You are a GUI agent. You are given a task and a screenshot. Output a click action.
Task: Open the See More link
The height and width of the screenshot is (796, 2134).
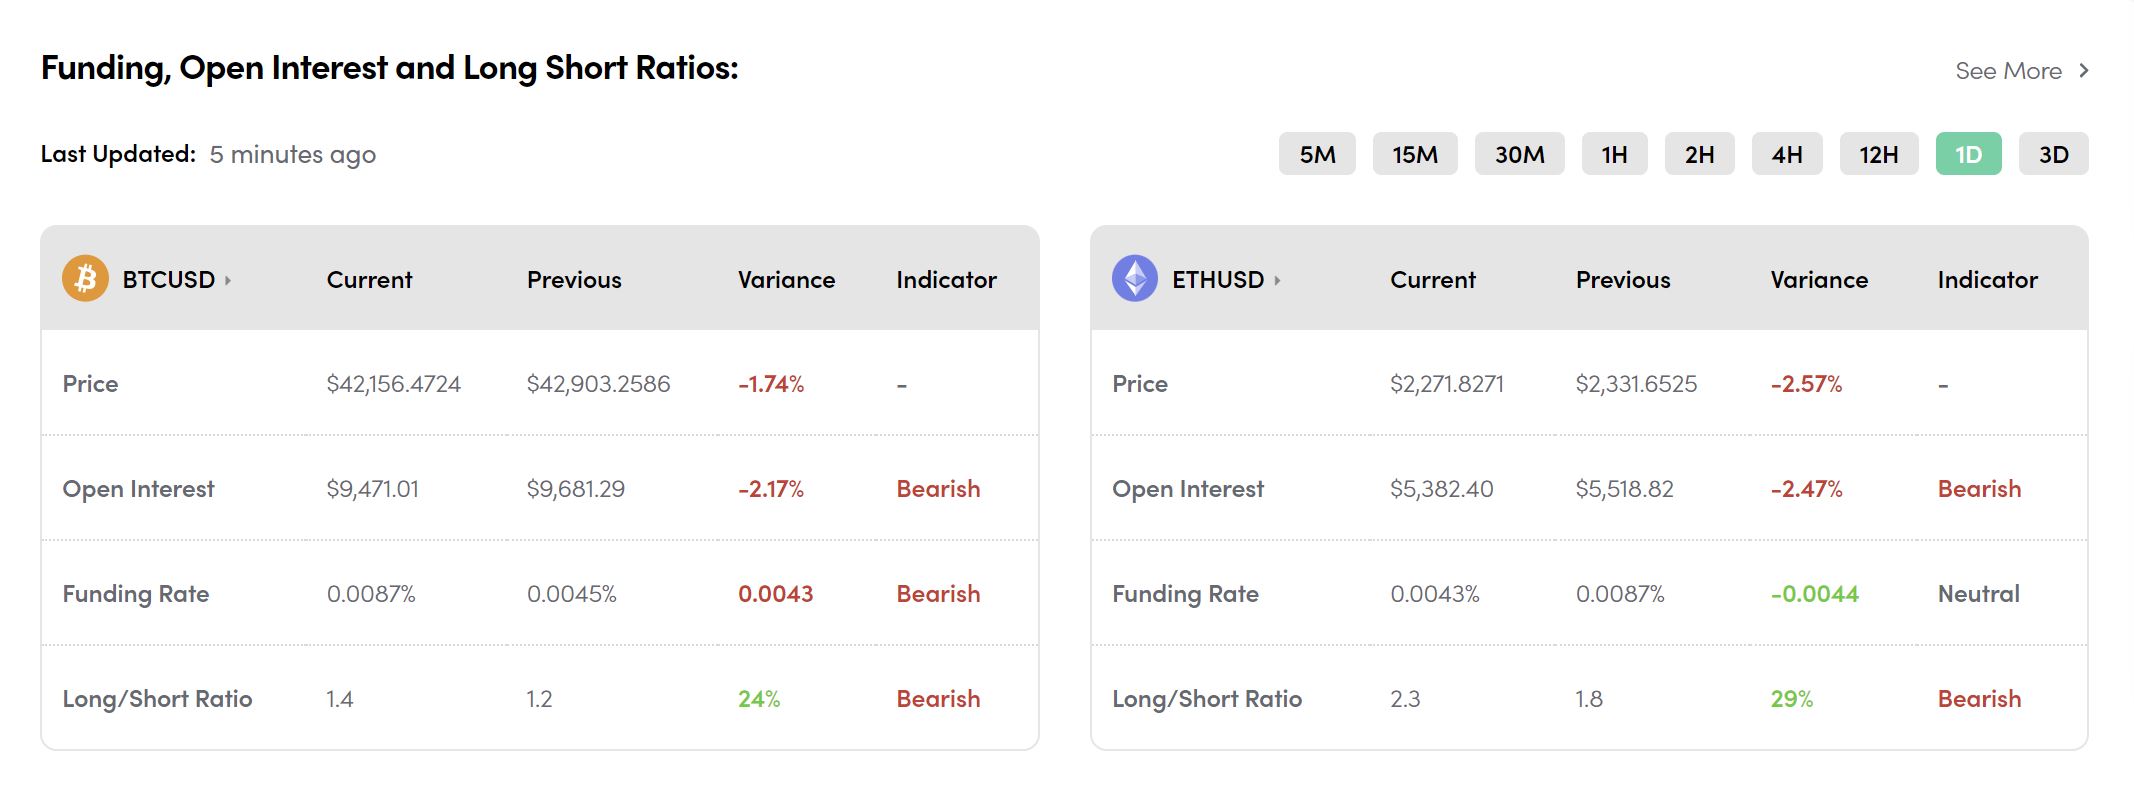pos(2008,71)
